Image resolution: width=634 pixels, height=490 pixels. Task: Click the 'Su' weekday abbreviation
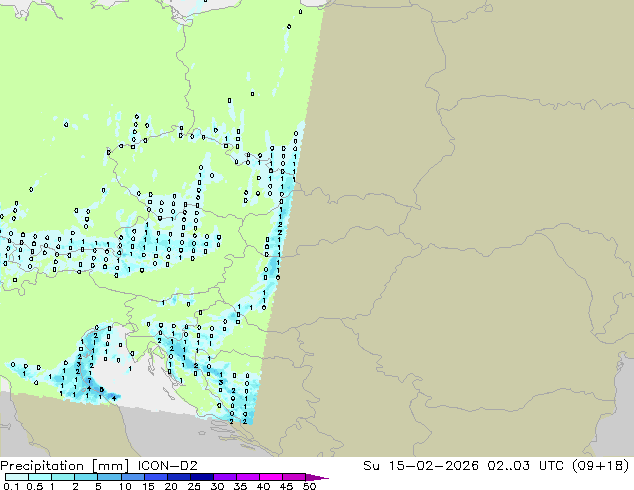coord(372,466)
